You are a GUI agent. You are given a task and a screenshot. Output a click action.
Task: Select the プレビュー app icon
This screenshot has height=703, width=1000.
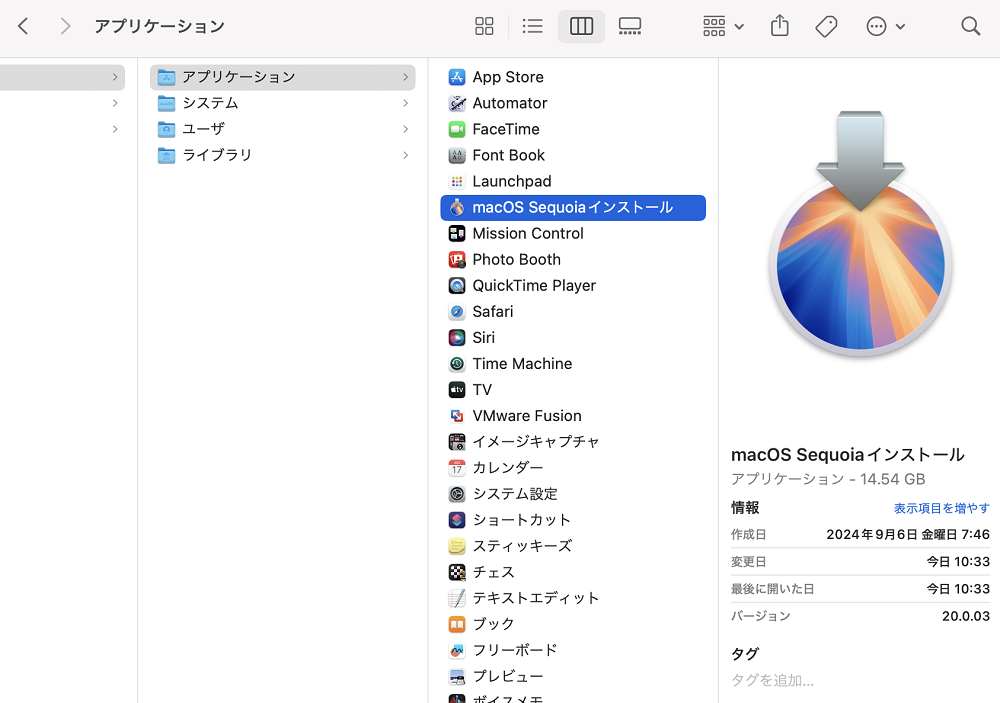pyautogui.click(x=457, y=677)
